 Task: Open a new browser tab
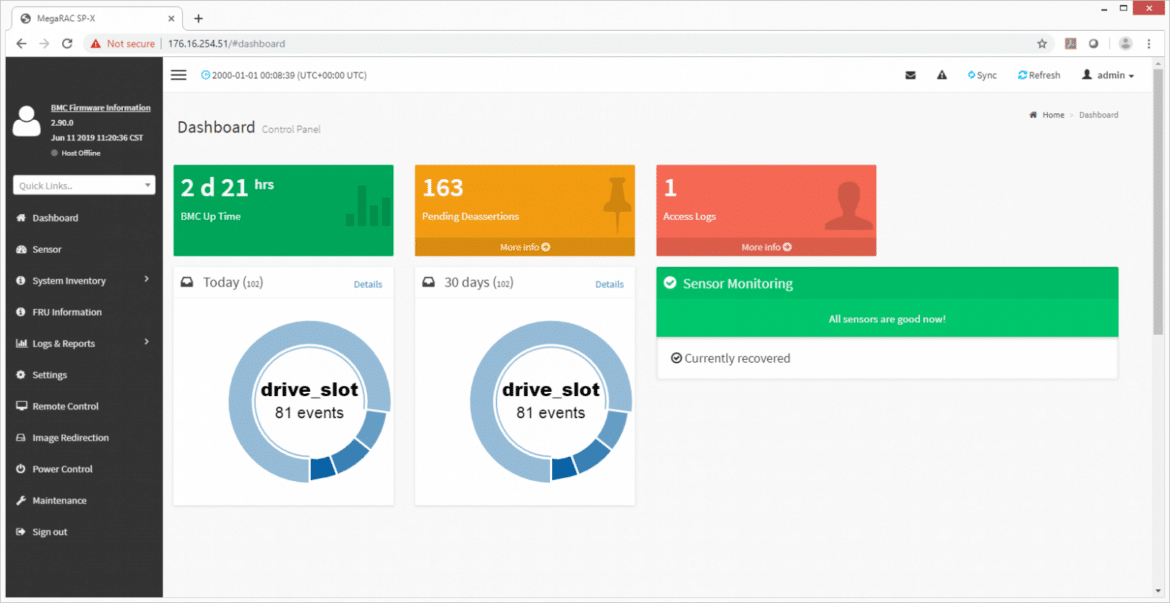click(198, 18)
